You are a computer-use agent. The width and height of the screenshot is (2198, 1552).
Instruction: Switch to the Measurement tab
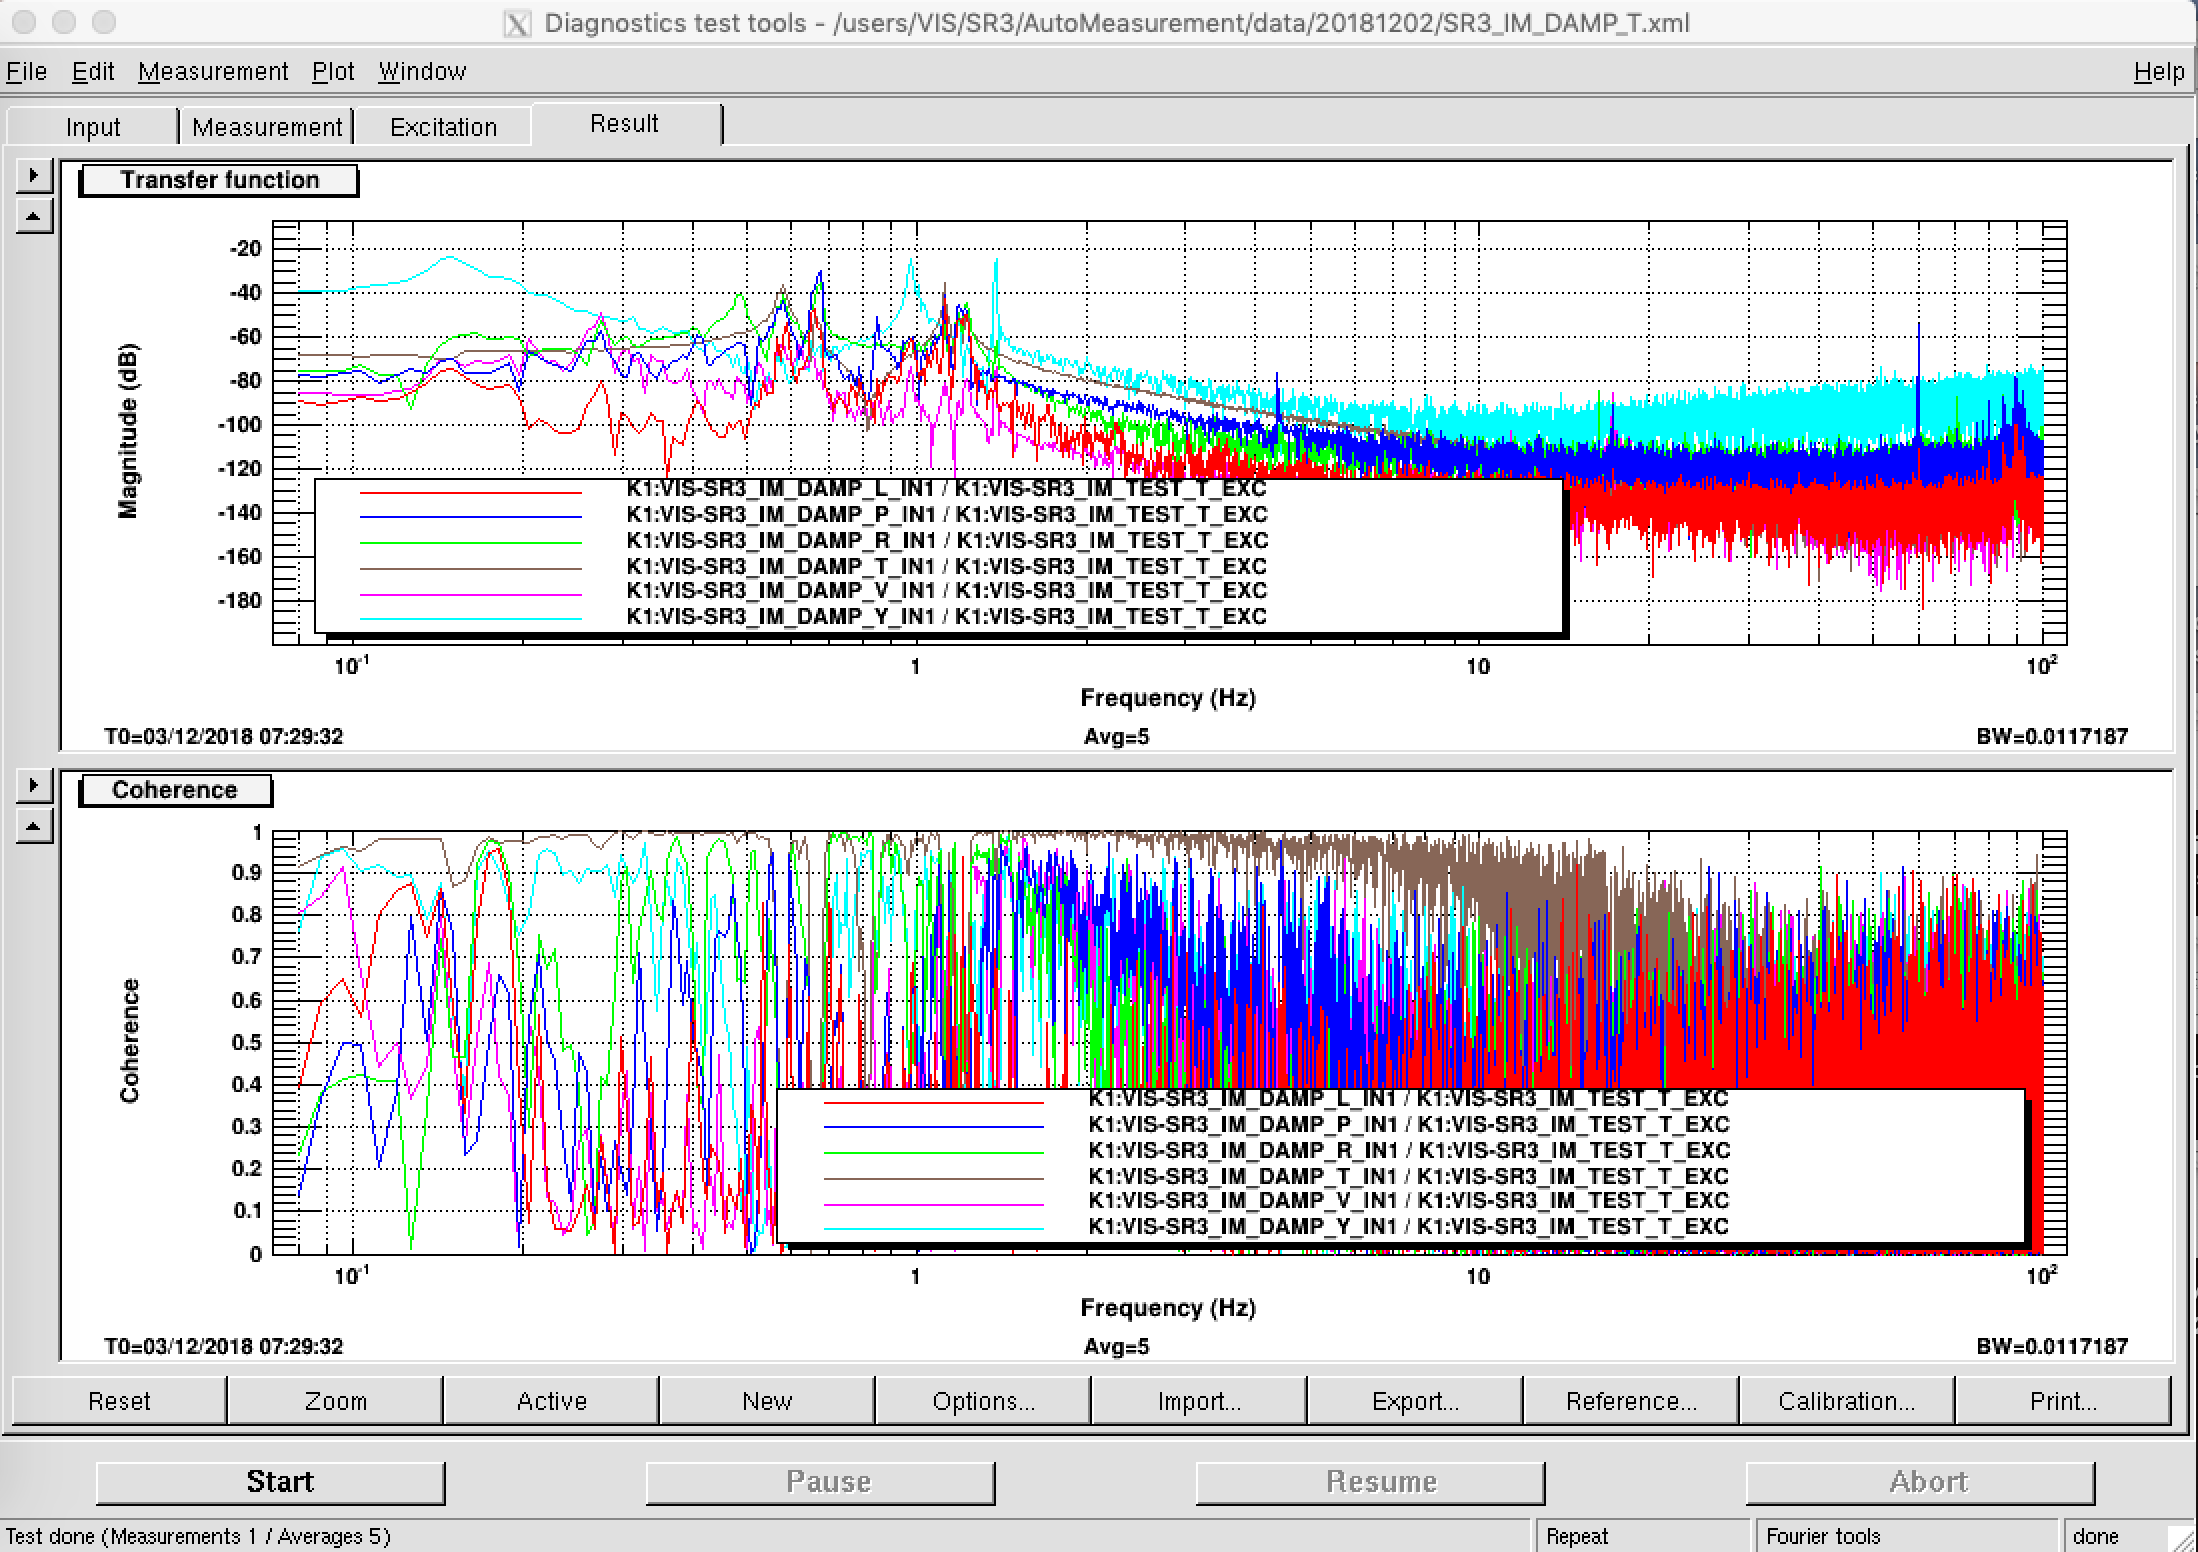pos(267,127)
